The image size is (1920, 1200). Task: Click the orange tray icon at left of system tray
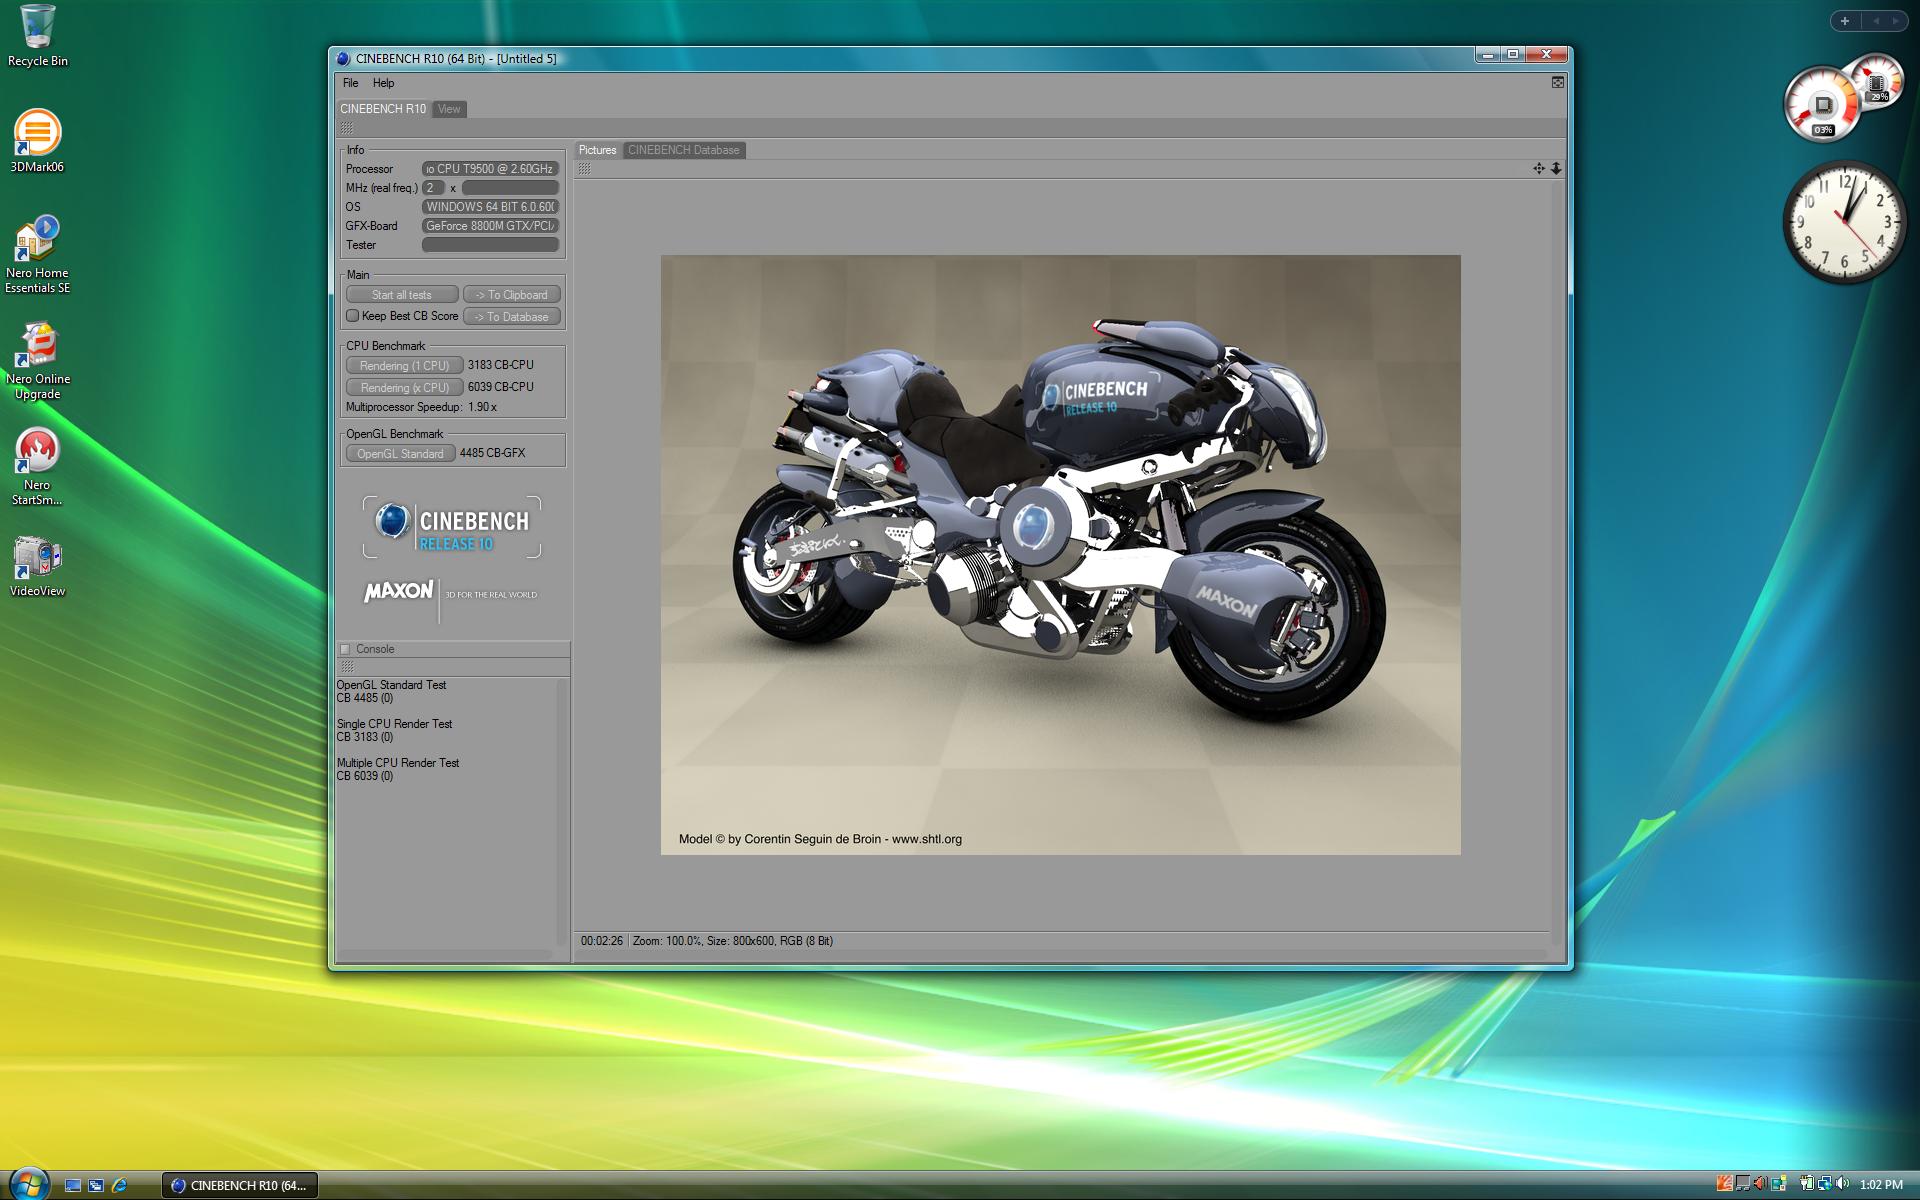click(x=1724, y=1184)
